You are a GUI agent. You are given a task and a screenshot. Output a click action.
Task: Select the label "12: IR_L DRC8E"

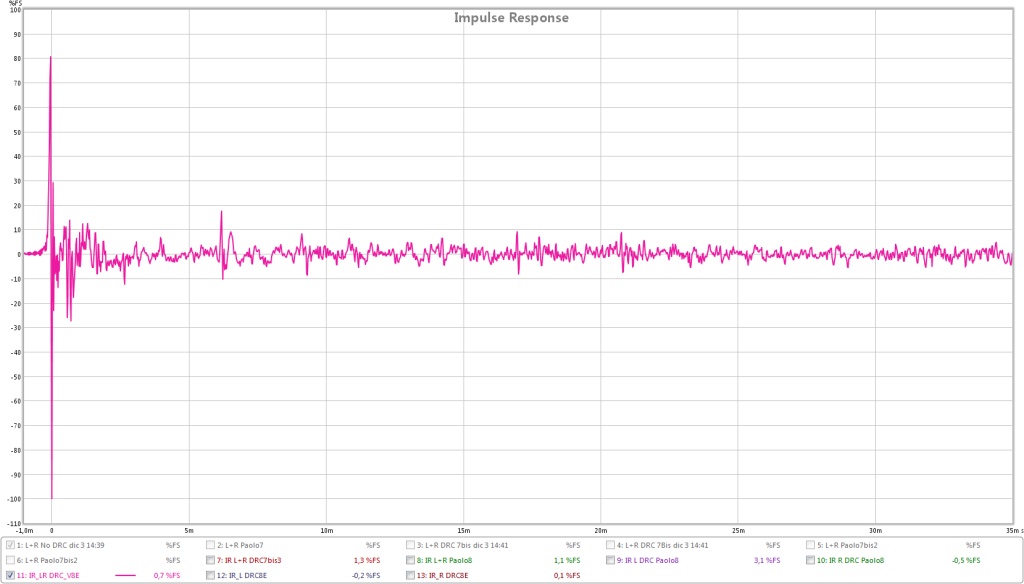point(242,576)
